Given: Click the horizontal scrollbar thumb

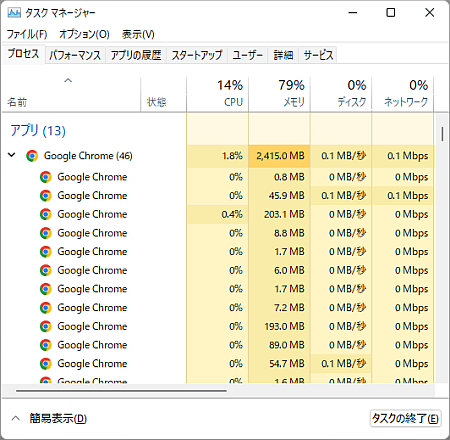Looking at the screenshot, I should pos(121,391).
